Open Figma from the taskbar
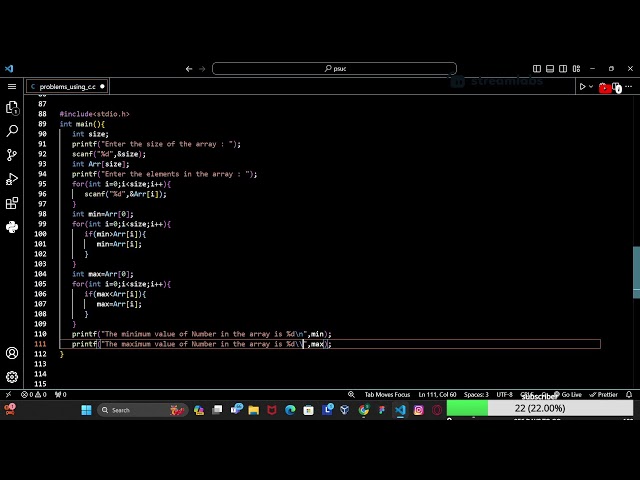The width and height of the screenshot is (640, 480). 382,410
